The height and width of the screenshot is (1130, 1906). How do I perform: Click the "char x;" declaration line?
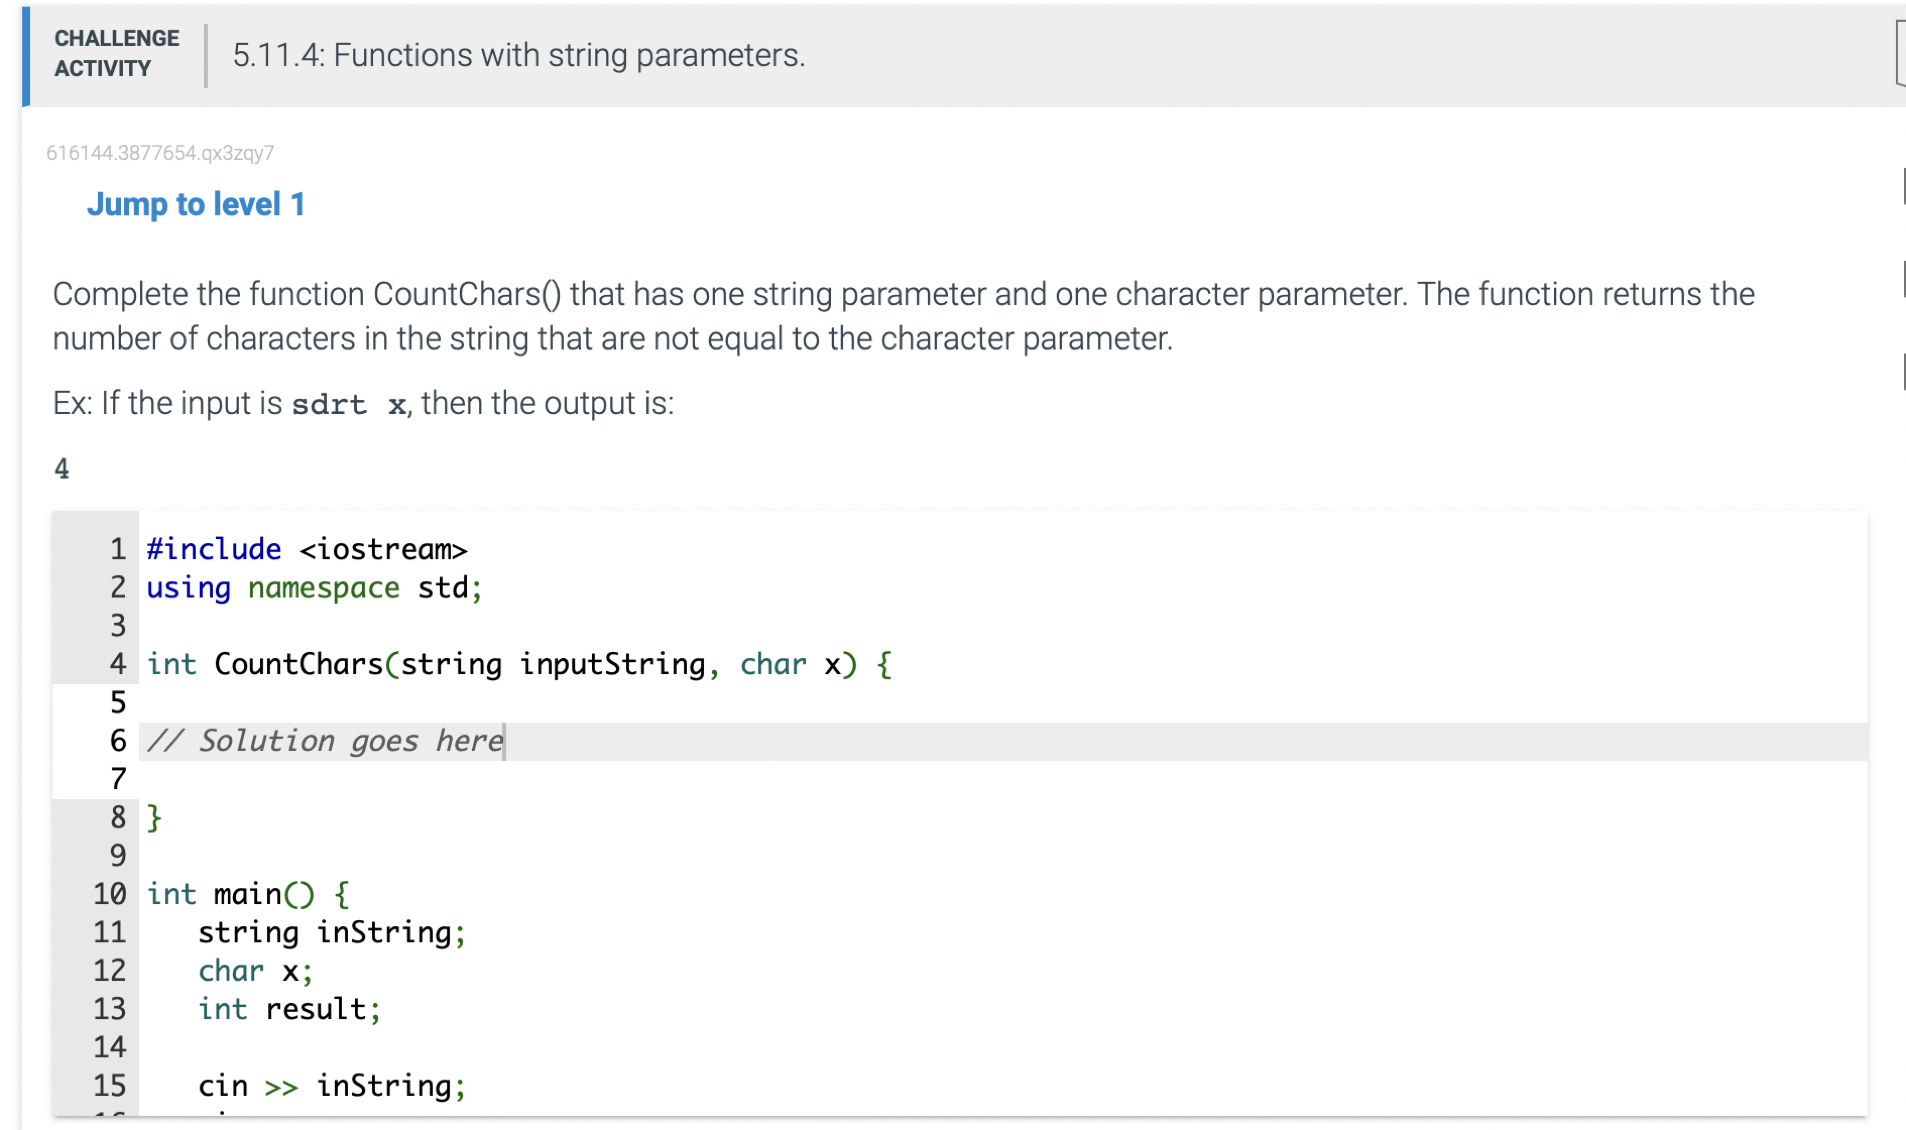[x=254, y=970]
